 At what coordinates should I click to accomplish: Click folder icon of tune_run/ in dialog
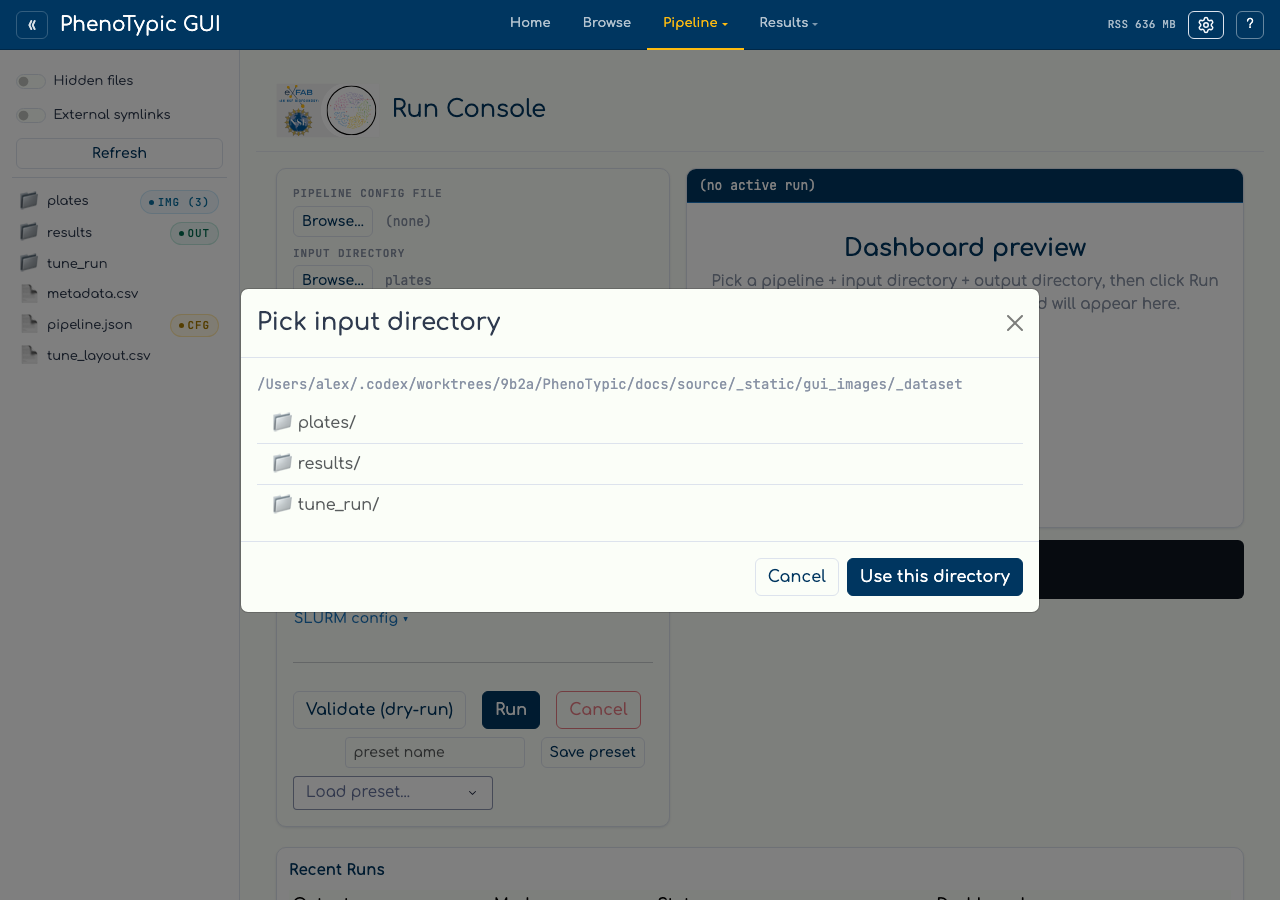(x=282, y=504)
